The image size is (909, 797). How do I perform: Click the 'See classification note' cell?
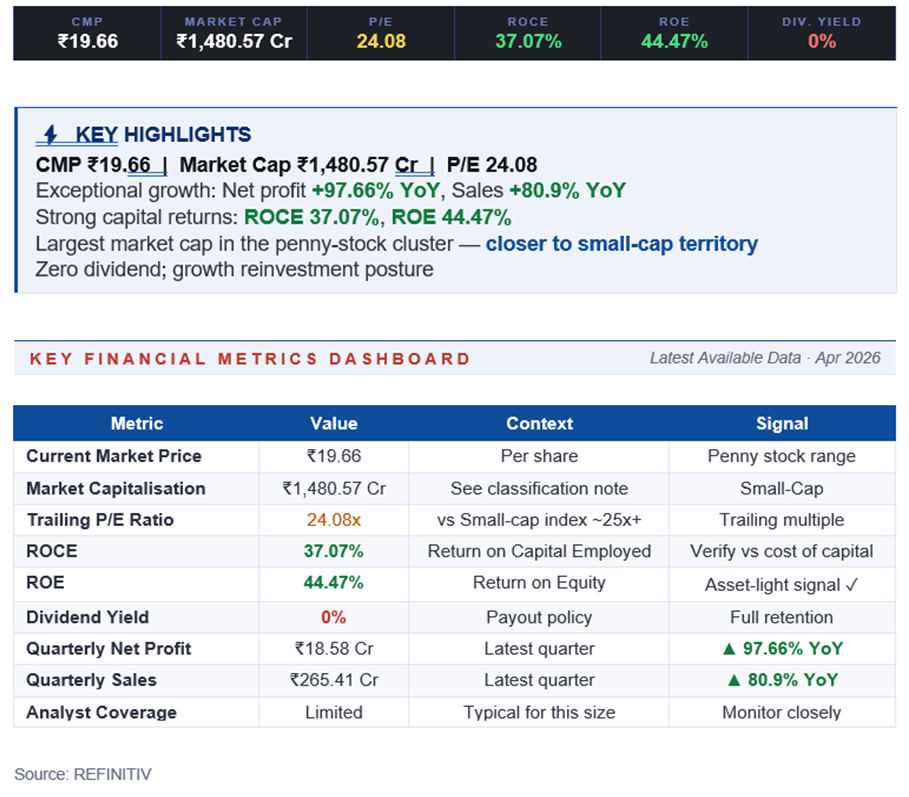click(x=539, y=489)
